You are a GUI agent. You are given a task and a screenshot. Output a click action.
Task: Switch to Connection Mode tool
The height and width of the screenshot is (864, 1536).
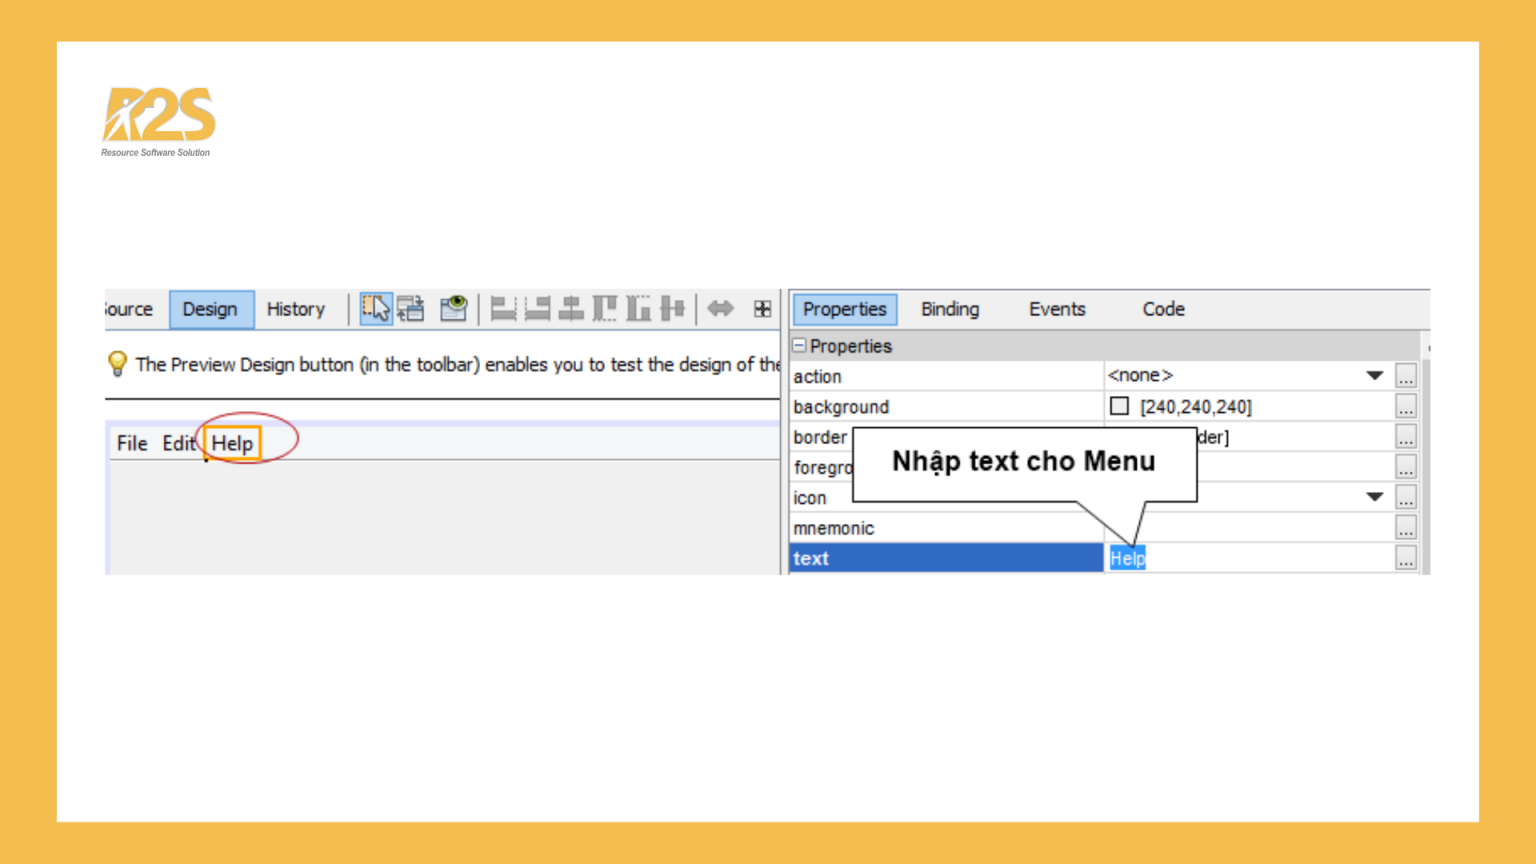click(411, 309)
